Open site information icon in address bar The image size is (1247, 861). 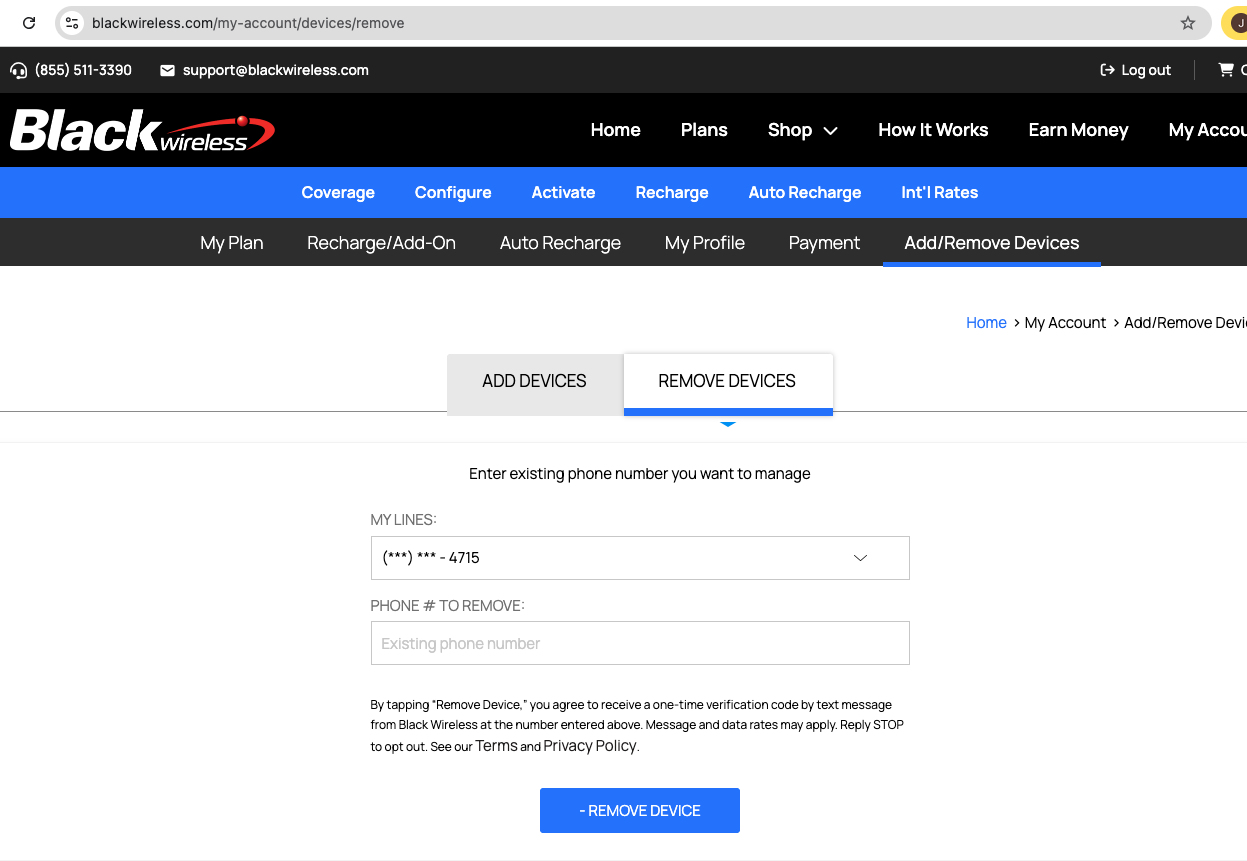[72, 22]
